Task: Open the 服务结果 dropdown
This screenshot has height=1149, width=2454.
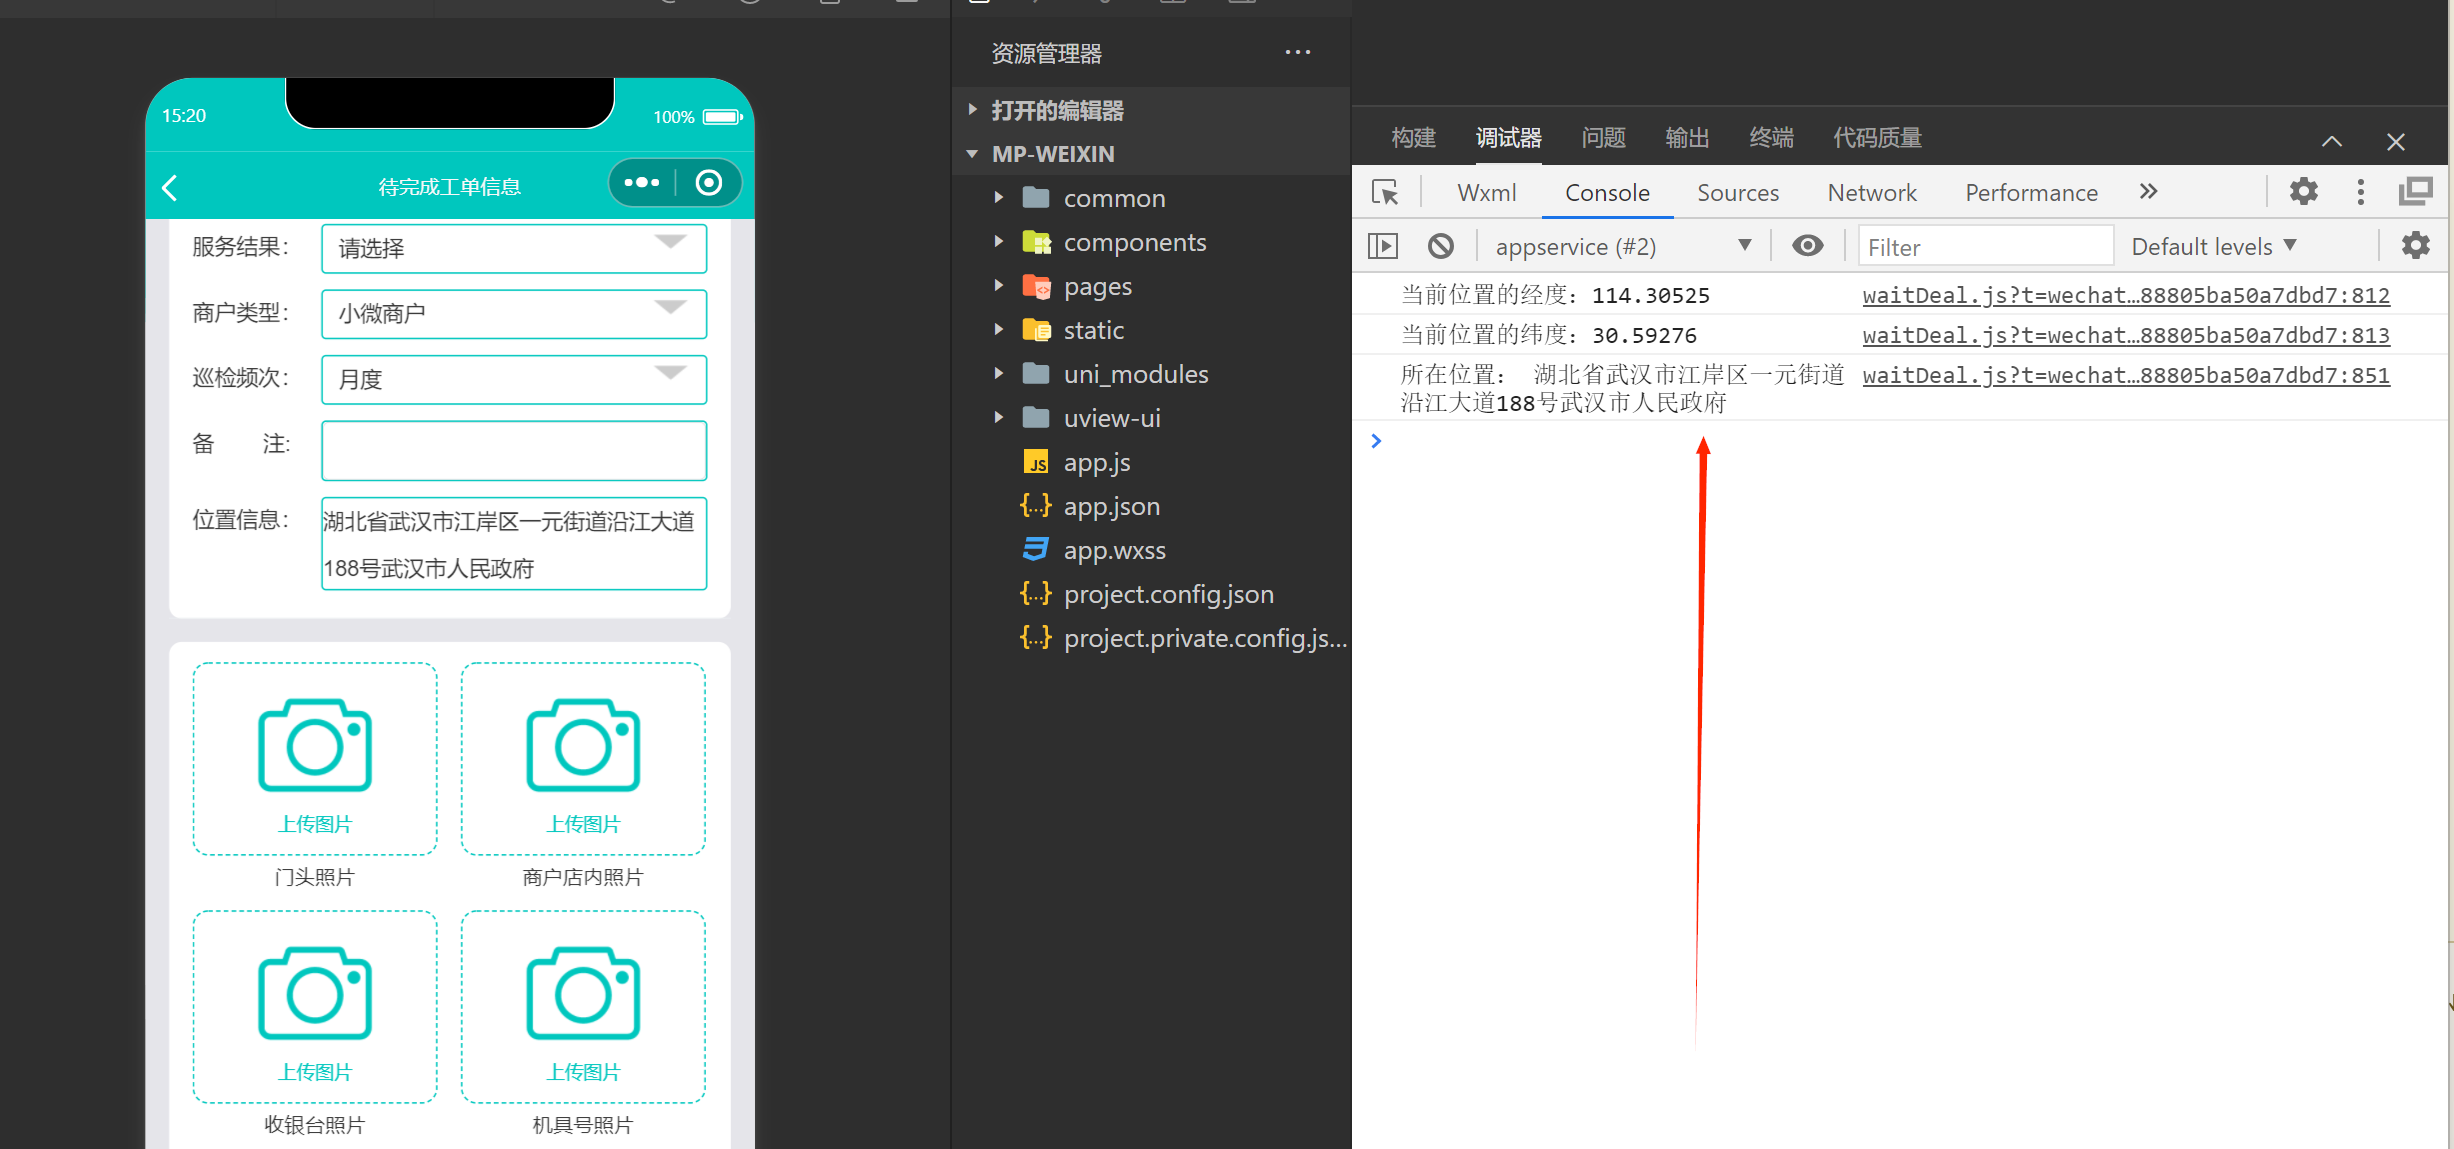Action: click(x=514, y=247)
